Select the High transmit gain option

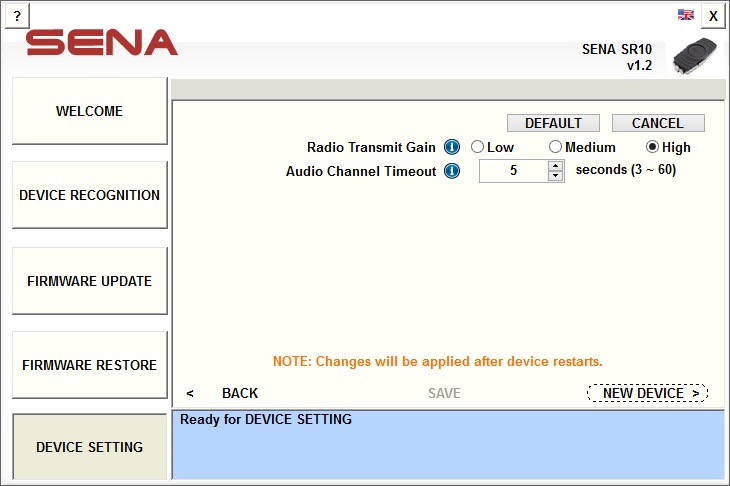point(668,147)
